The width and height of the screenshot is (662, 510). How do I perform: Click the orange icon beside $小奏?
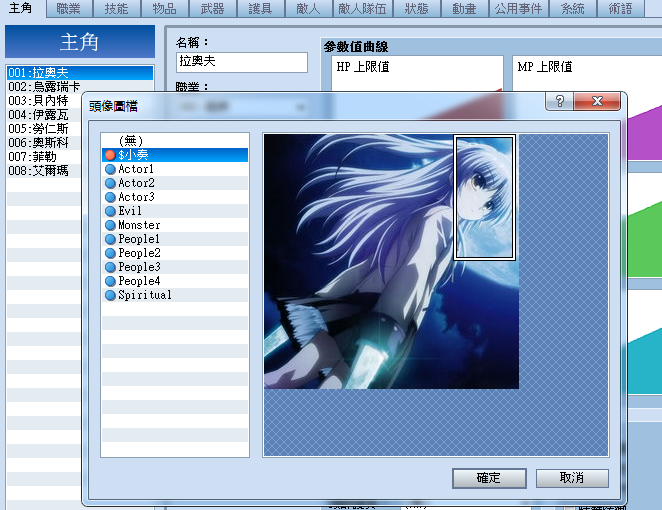point(110,155)
